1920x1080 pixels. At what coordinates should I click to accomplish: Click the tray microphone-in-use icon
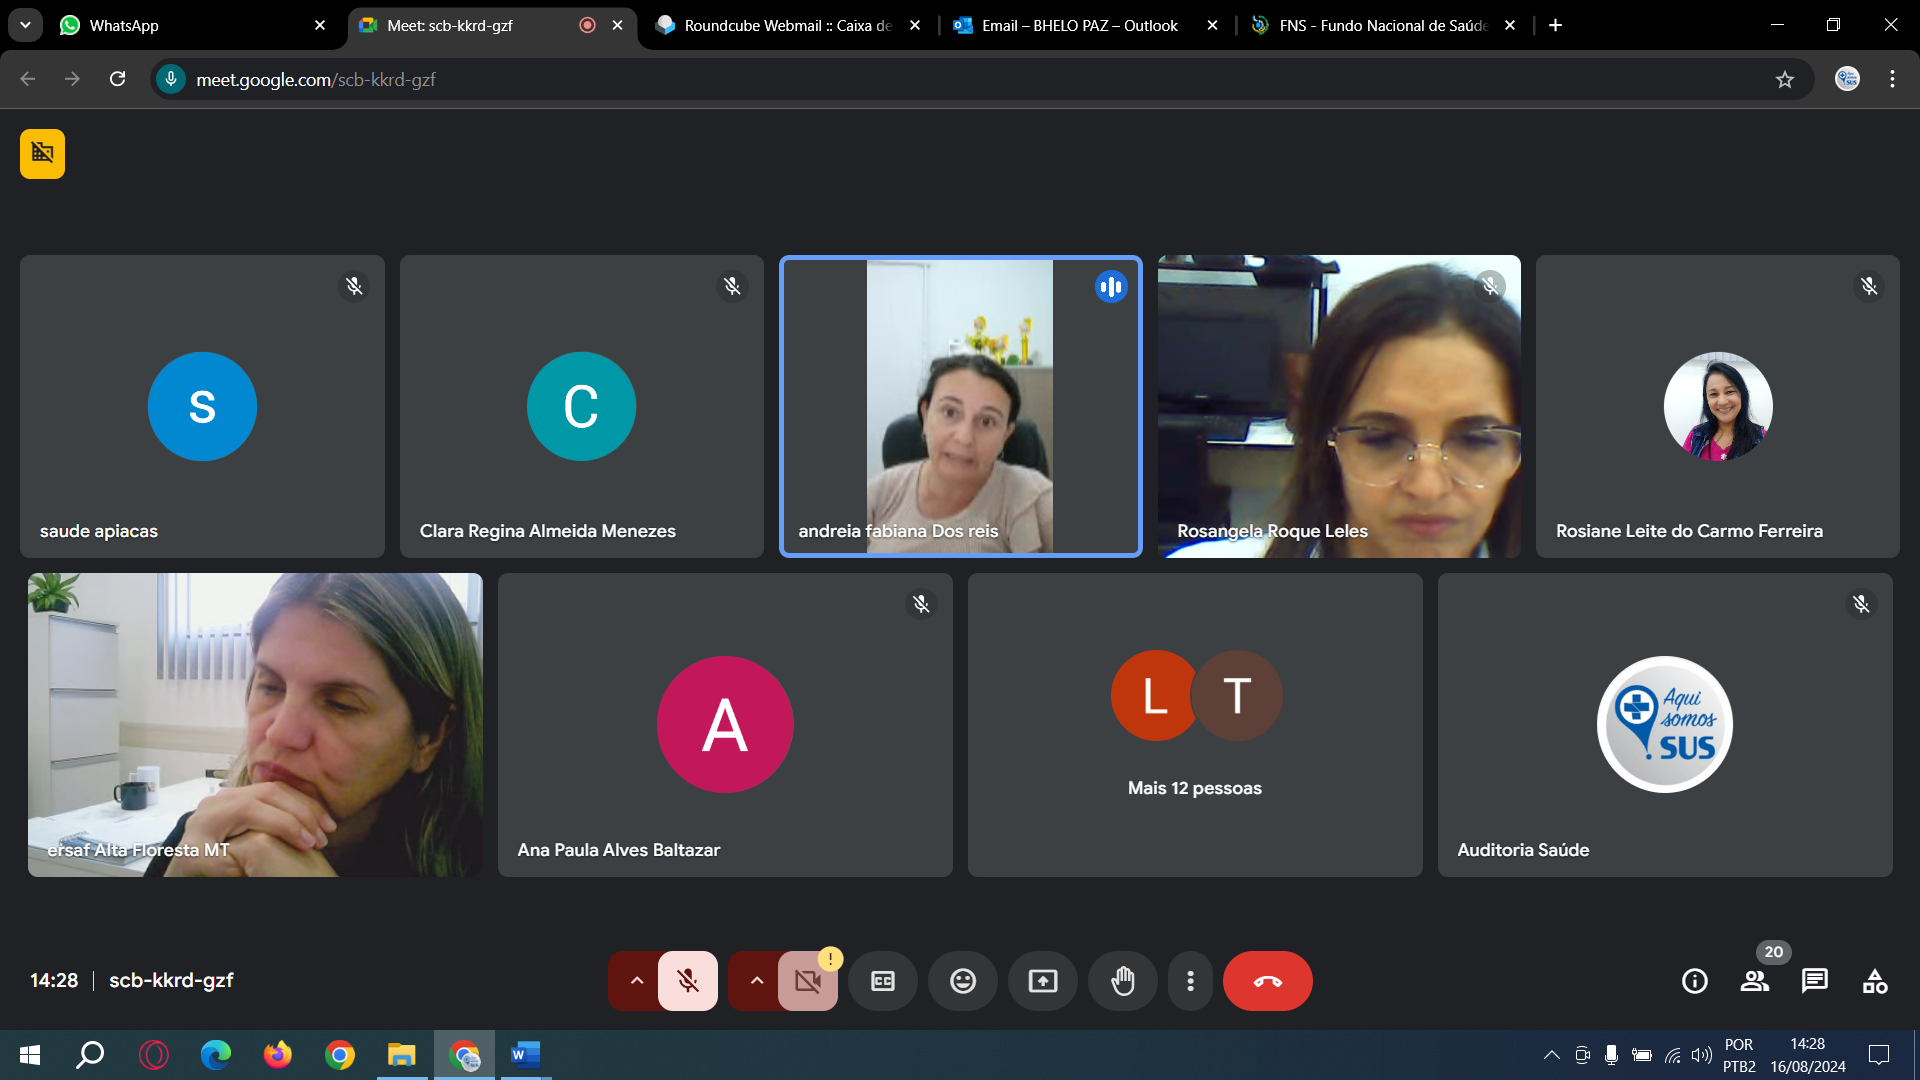click(x=1611, y=1055)
